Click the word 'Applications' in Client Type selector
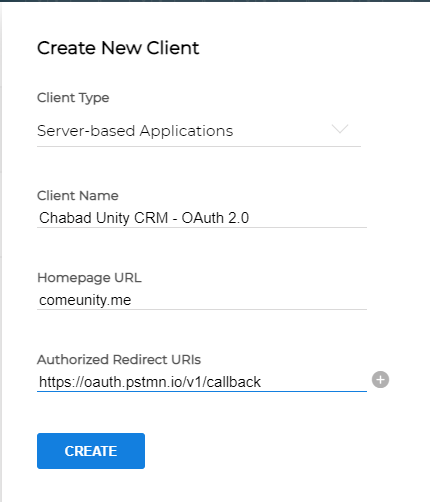The width and height of the screenshot is (430, 502). click(186, 131)
